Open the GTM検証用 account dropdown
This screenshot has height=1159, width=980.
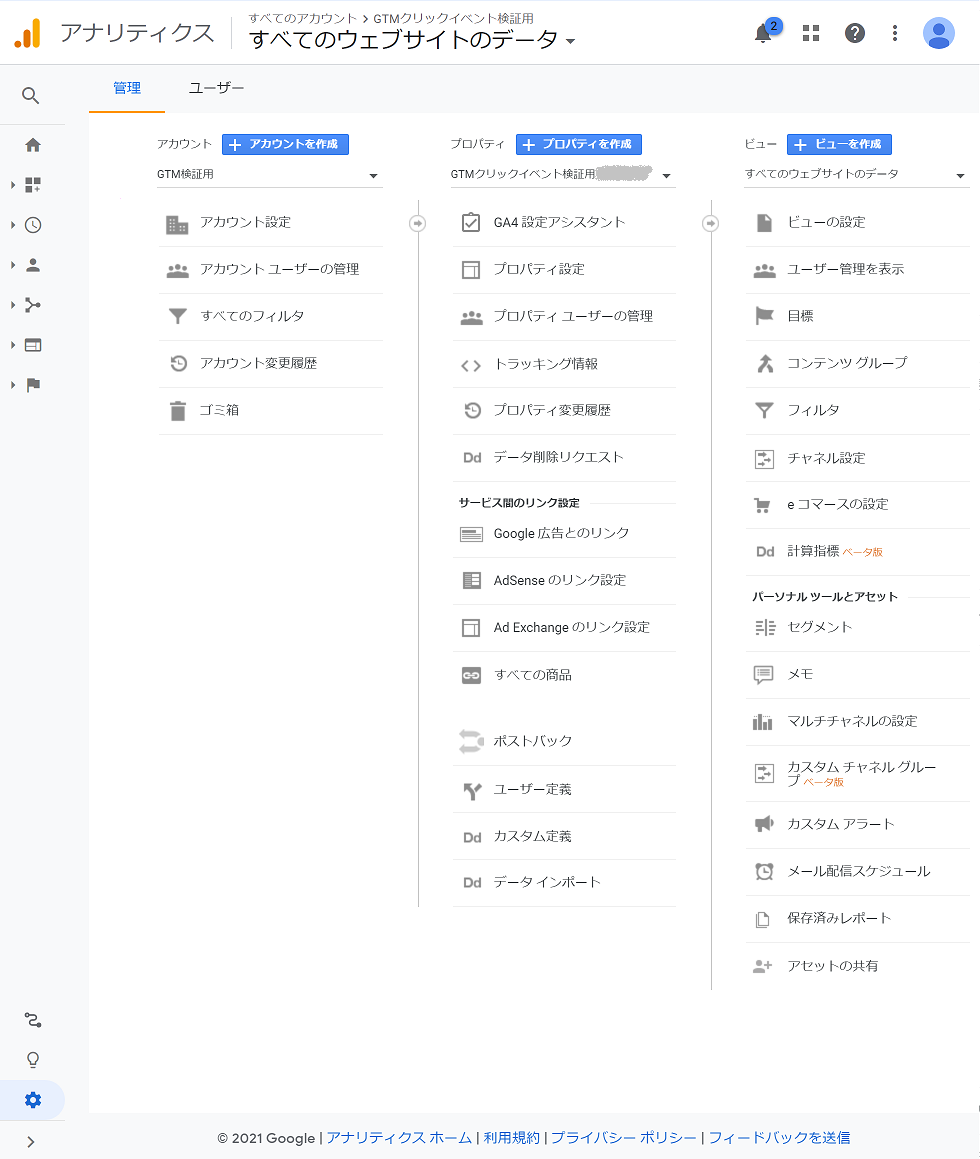(270, 174)
